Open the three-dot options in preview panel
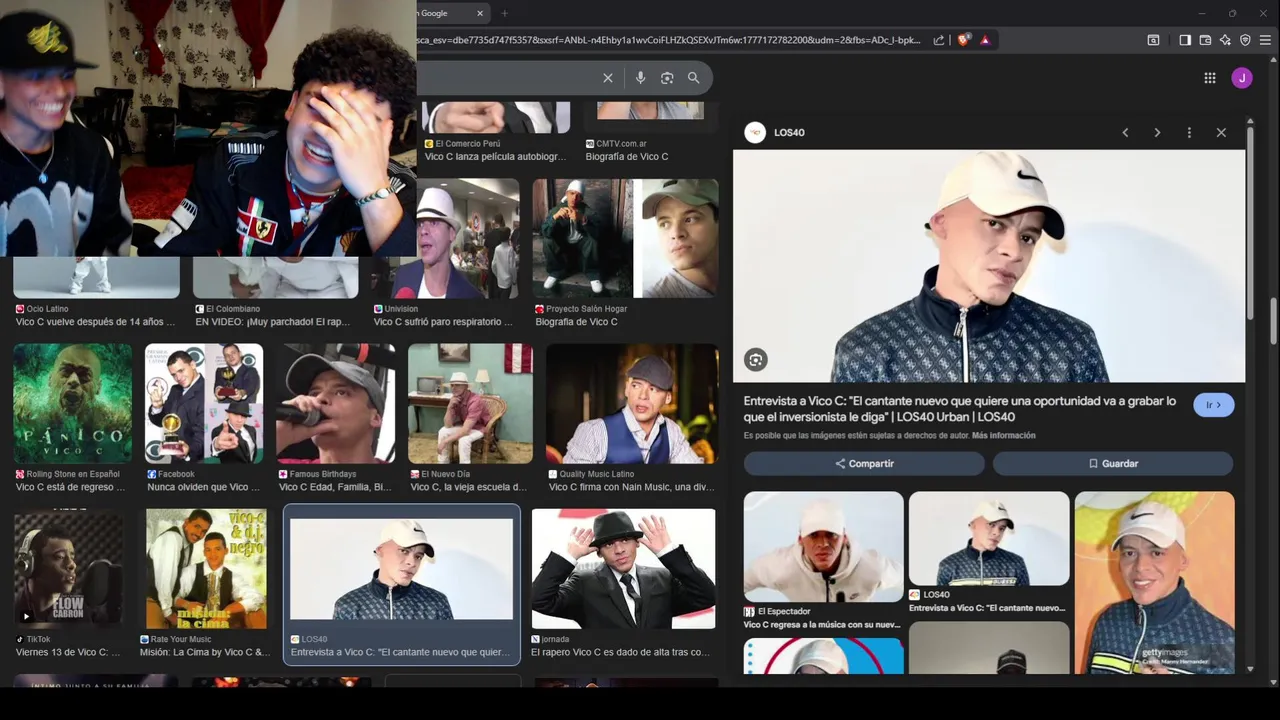The image size is (1280, 720). pyautogui.click(x=1189, y=132)
